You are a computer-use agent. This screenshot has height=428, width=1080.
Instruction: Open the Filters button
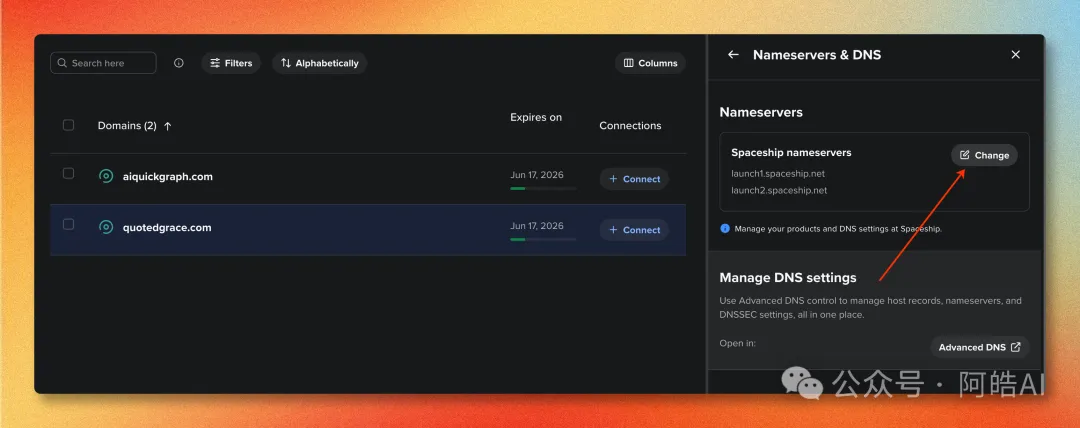pyautogui.click(x=231, y=63)
